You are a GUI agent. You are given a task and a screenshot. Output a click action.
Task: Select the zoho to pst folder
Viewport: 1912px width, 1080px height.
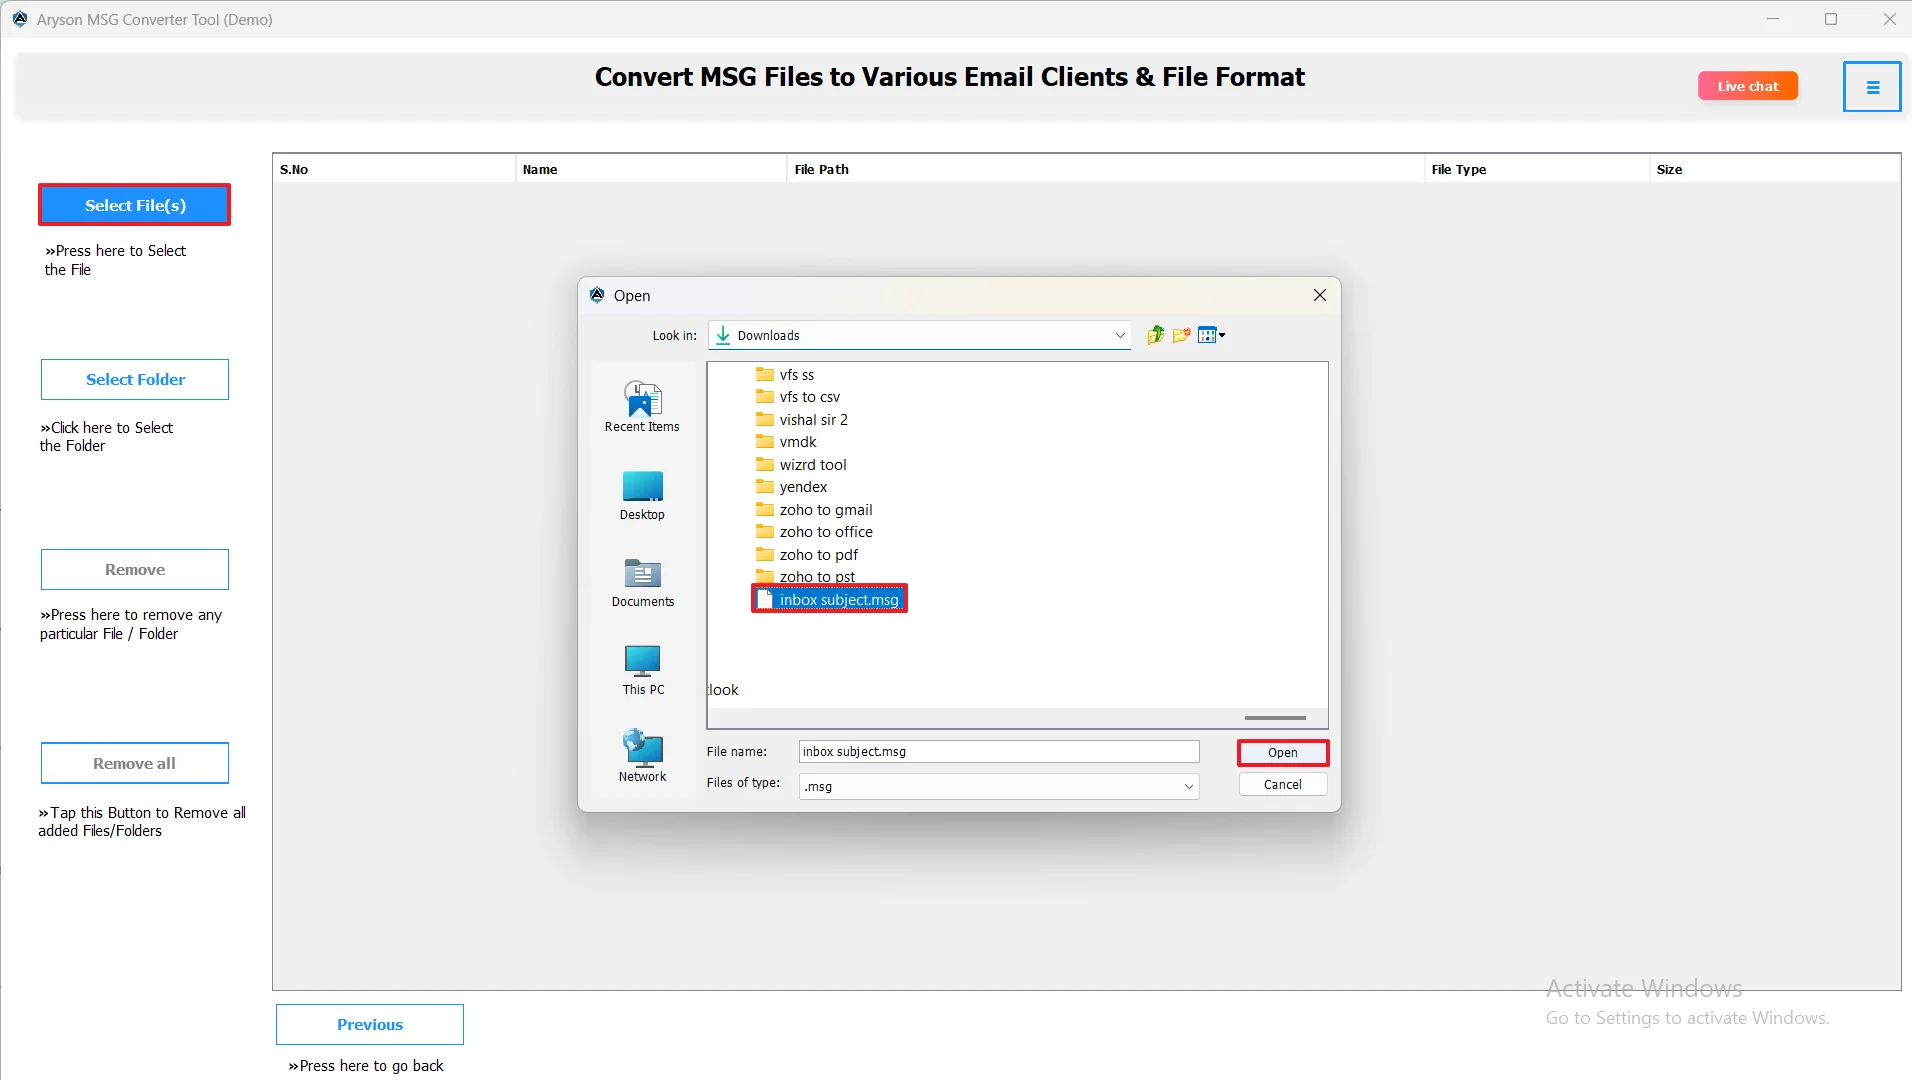click(x=806, y=577)
